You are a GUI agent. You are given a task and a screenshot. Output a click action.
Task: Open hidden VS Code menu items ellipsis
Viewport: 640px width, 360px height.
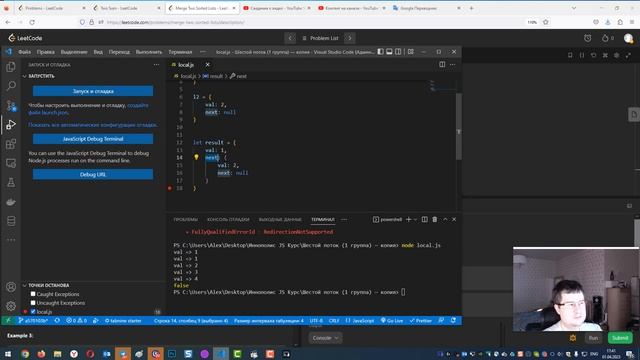(203, 52)
